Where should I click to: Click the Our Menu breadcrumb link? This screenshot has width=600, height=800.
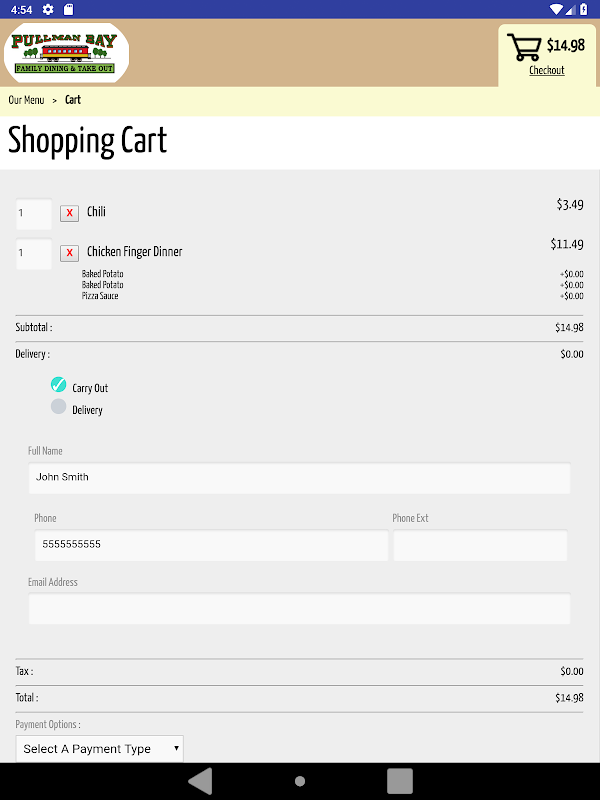coord(26,100)
